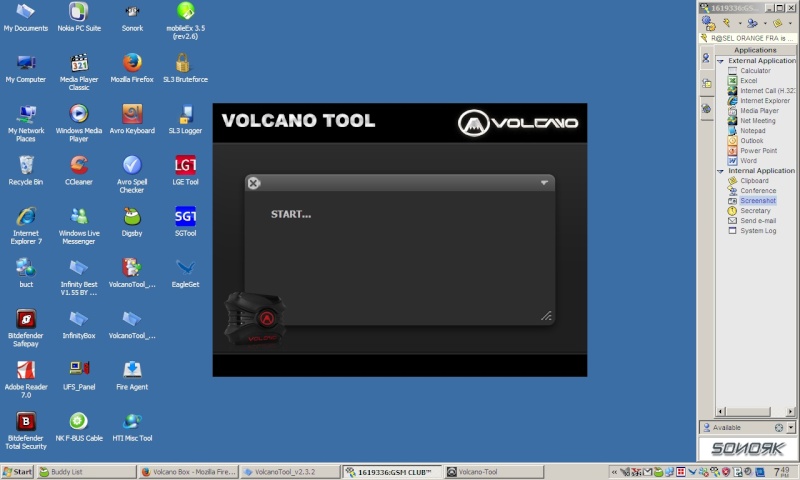
Task: Select SGTool desktop icon
Action: 185,222
